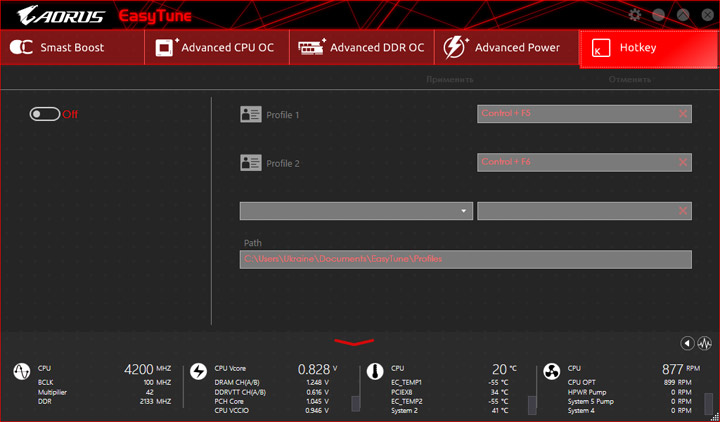Click the EC_TEMP2 temperature row
Screen dimensions: 720x422
click(450, 401)
